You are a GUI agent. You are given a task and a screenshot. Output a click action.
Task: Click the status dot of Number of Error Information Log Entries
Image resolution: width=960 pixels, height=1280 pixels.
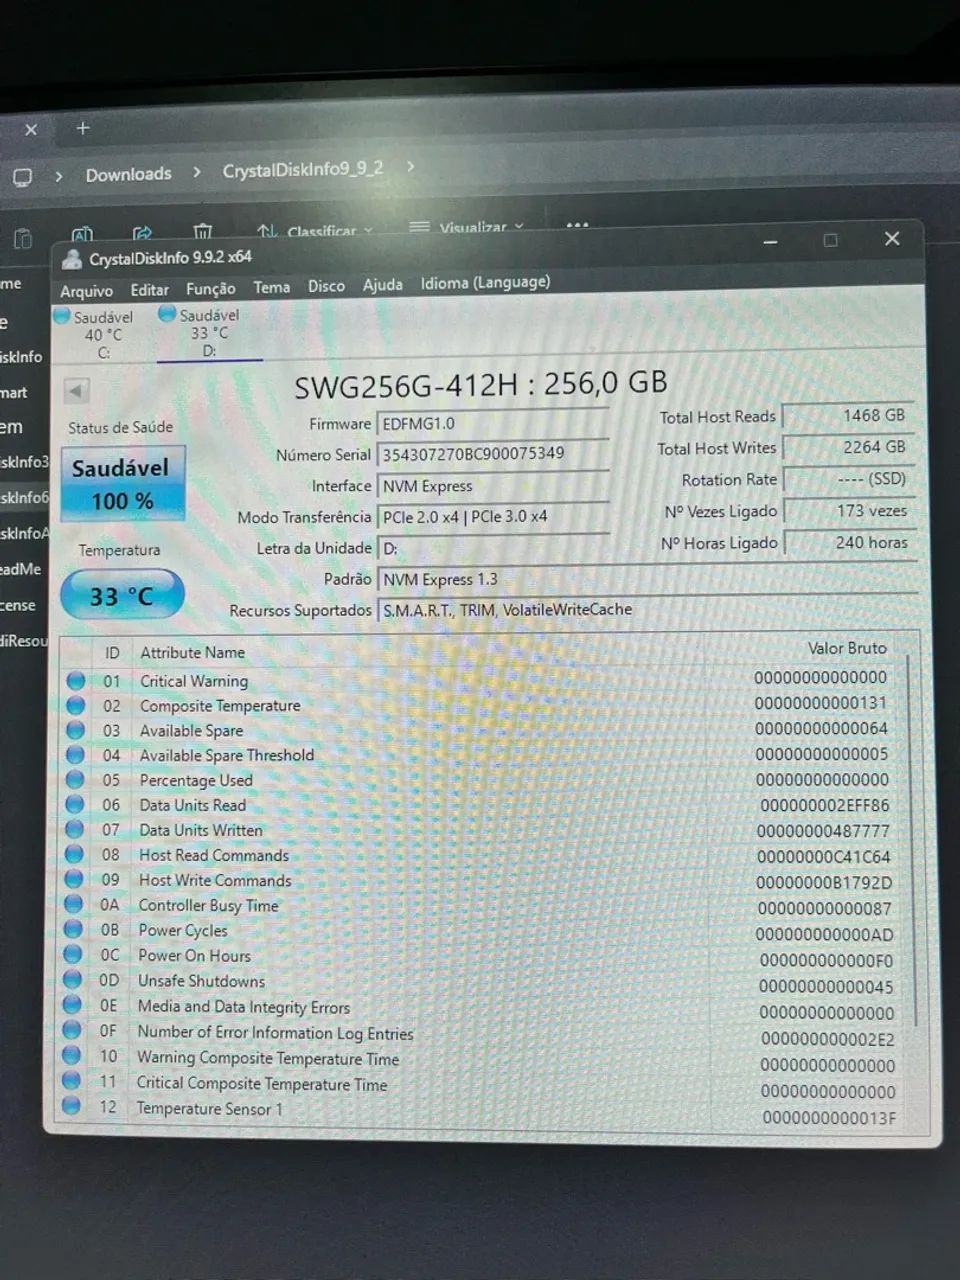pyautogui.click(x=72, y=1030)
